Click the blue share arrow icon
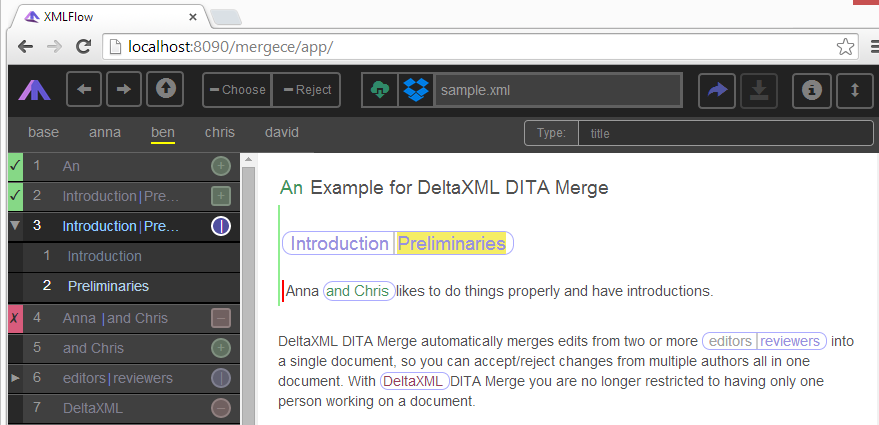This screenshot has width=879, height=425. 716,90
